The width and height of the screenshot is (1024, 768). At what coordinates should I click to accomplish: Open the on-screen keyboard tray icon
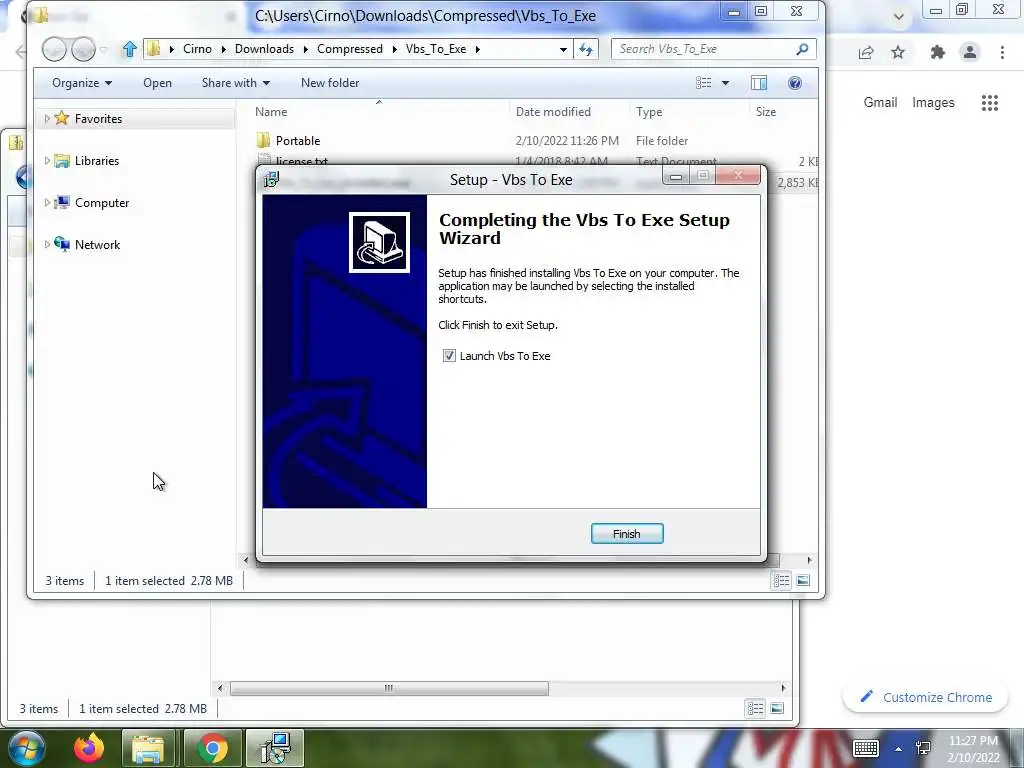(x=866, y=749)
